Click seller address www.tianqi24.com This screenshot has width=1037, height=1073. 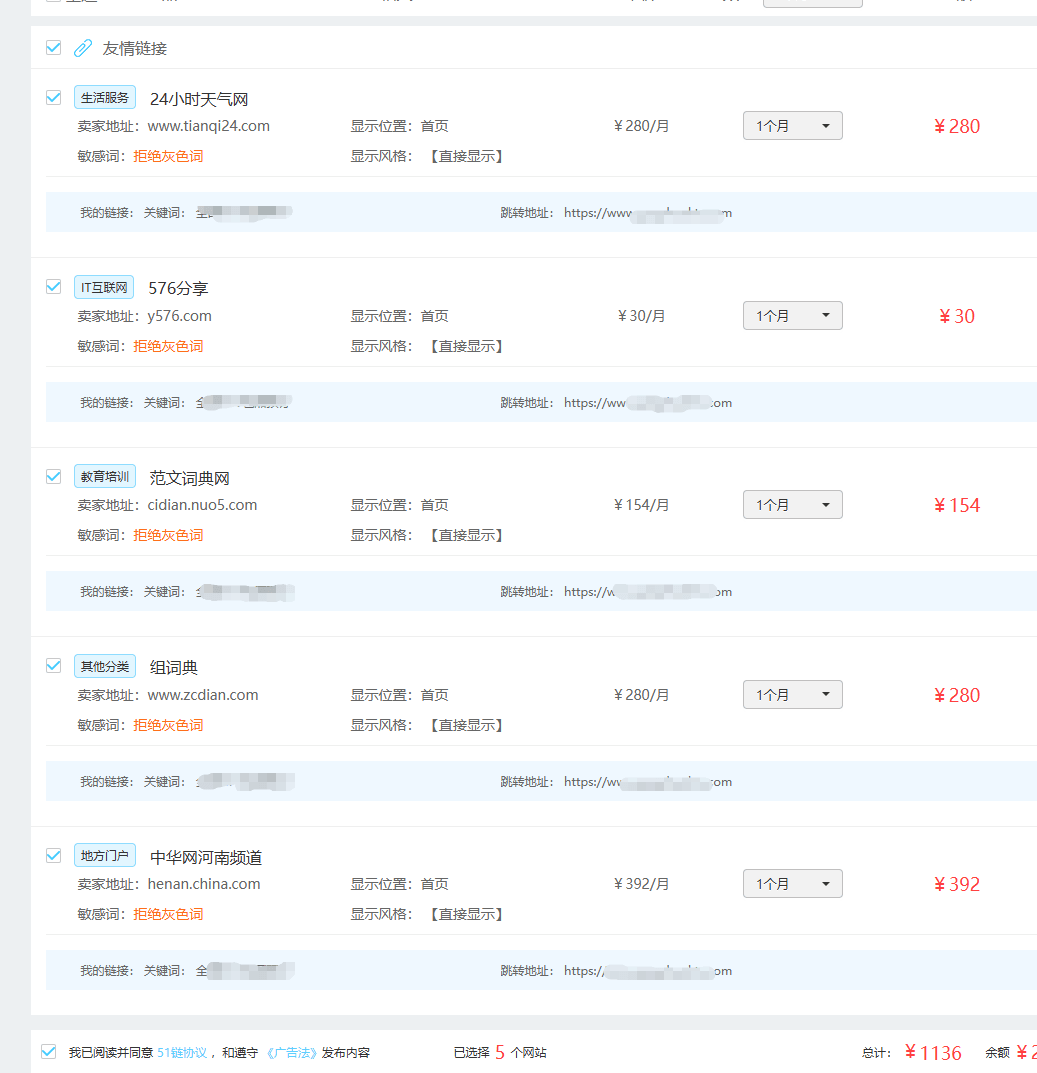pyautogui.click(x=209, y=126)
